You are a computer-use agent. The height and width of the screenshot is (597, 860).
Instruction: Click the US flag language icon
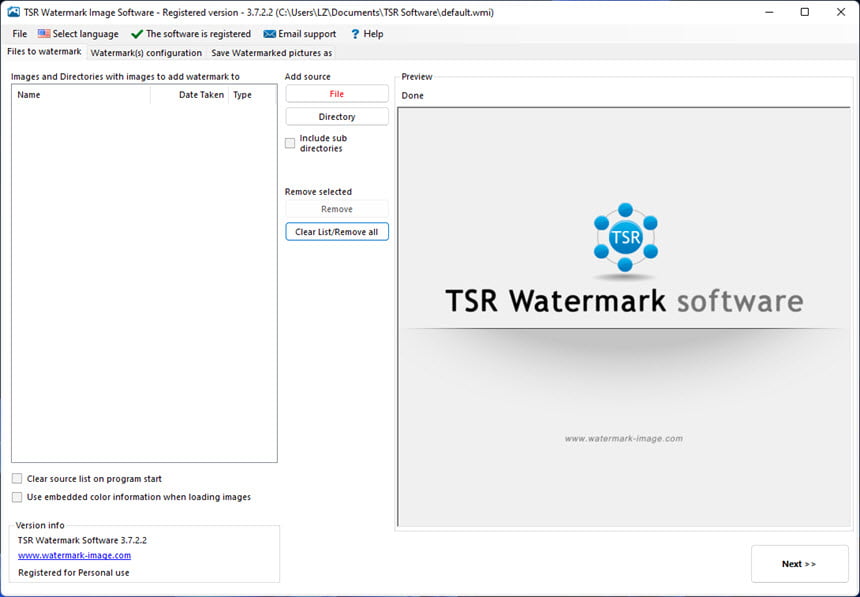point(44,34)
